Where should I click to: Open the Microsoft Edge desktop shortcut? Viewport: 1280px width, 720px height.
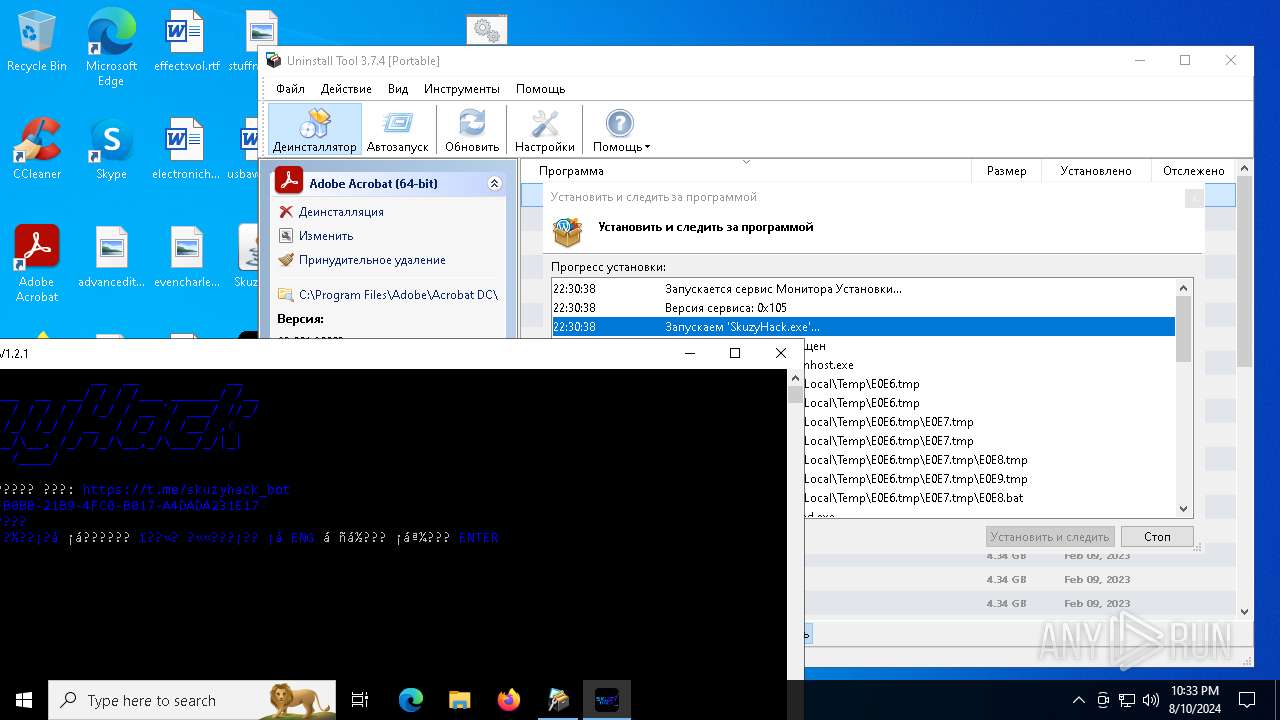(111, 47)
